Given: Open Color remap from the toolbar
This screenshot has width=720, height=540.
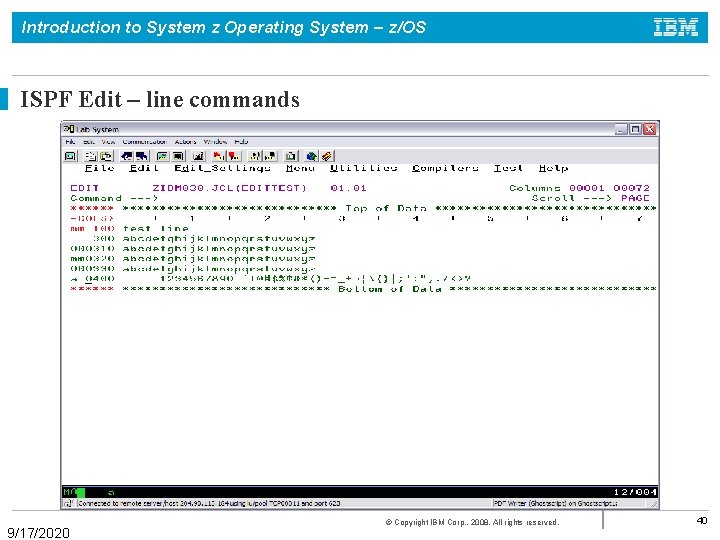Looking at the screenshot, I should click(178, 156).
